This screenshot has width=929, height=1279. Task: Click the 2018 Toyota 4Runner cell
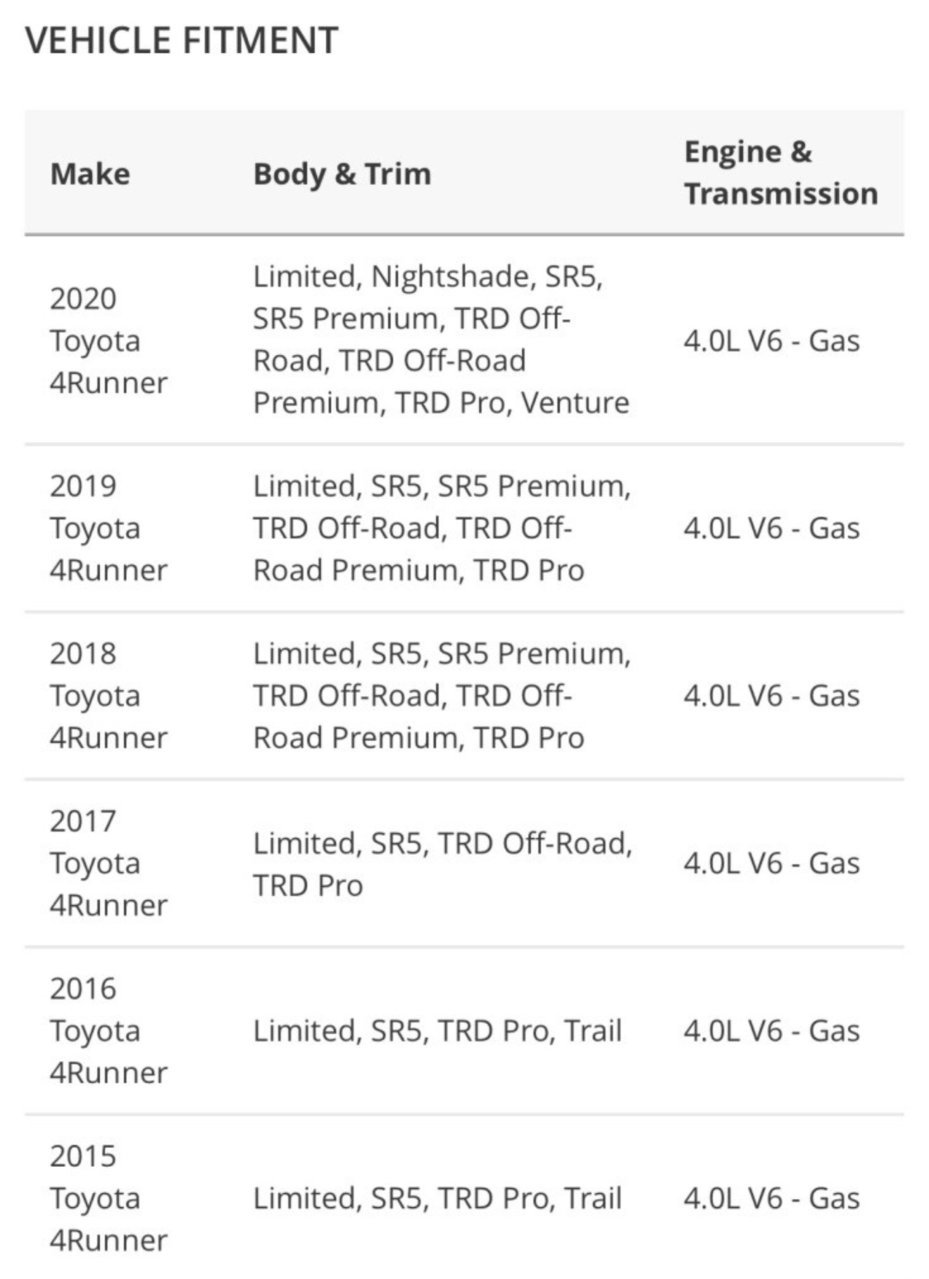(109, 695)
